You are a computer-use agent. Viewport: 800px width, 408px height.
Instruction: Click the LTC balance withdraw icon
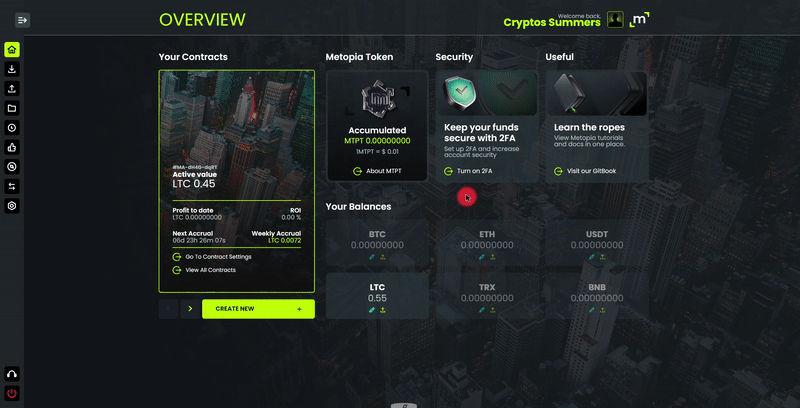click(383, 310)
